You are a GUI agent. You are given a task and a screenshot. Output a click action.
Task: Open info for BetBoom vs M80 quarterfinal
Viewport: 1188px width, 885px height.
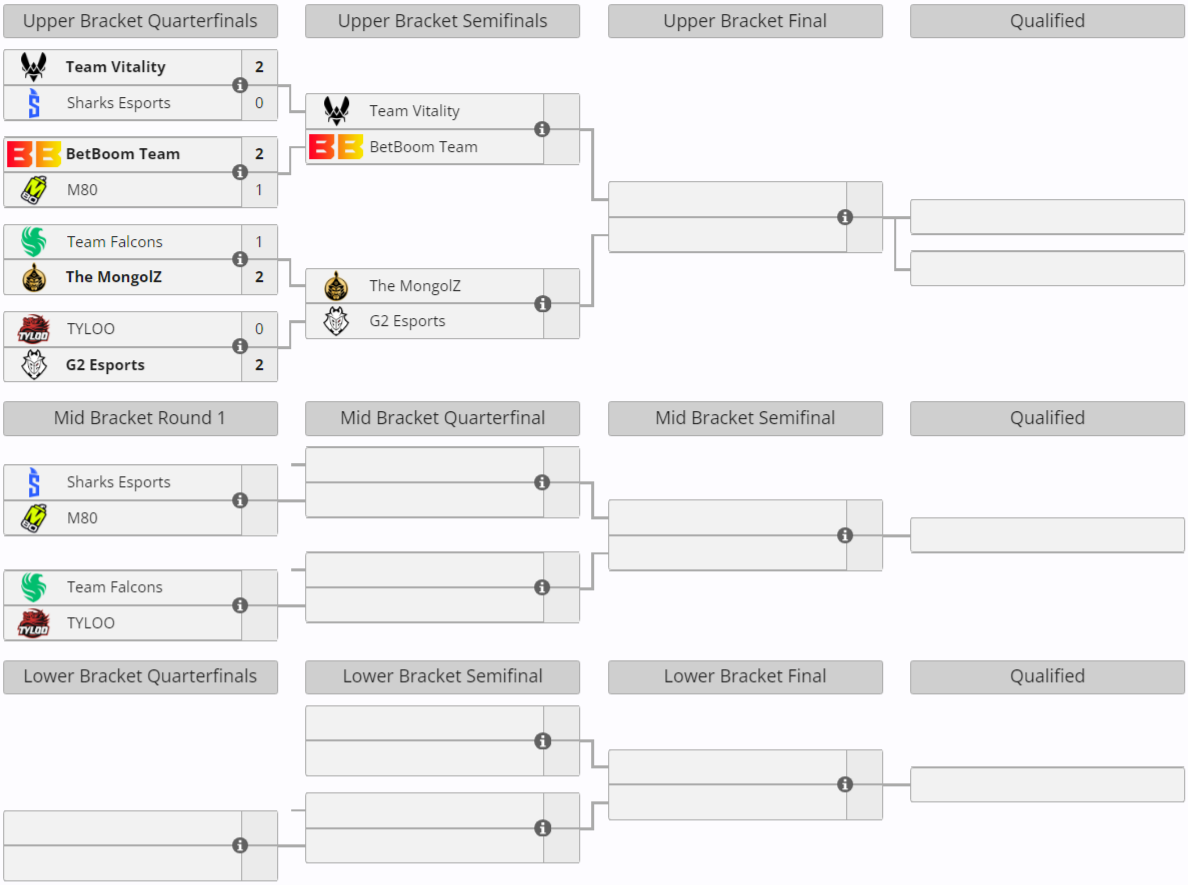240,172
